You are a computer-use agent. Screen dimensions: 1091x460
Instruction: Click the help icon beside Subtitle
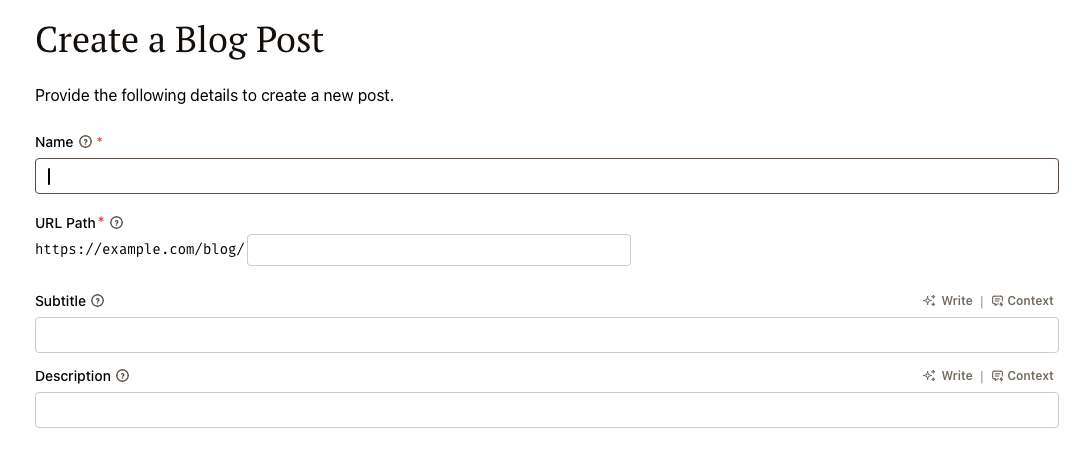point(98,300)
